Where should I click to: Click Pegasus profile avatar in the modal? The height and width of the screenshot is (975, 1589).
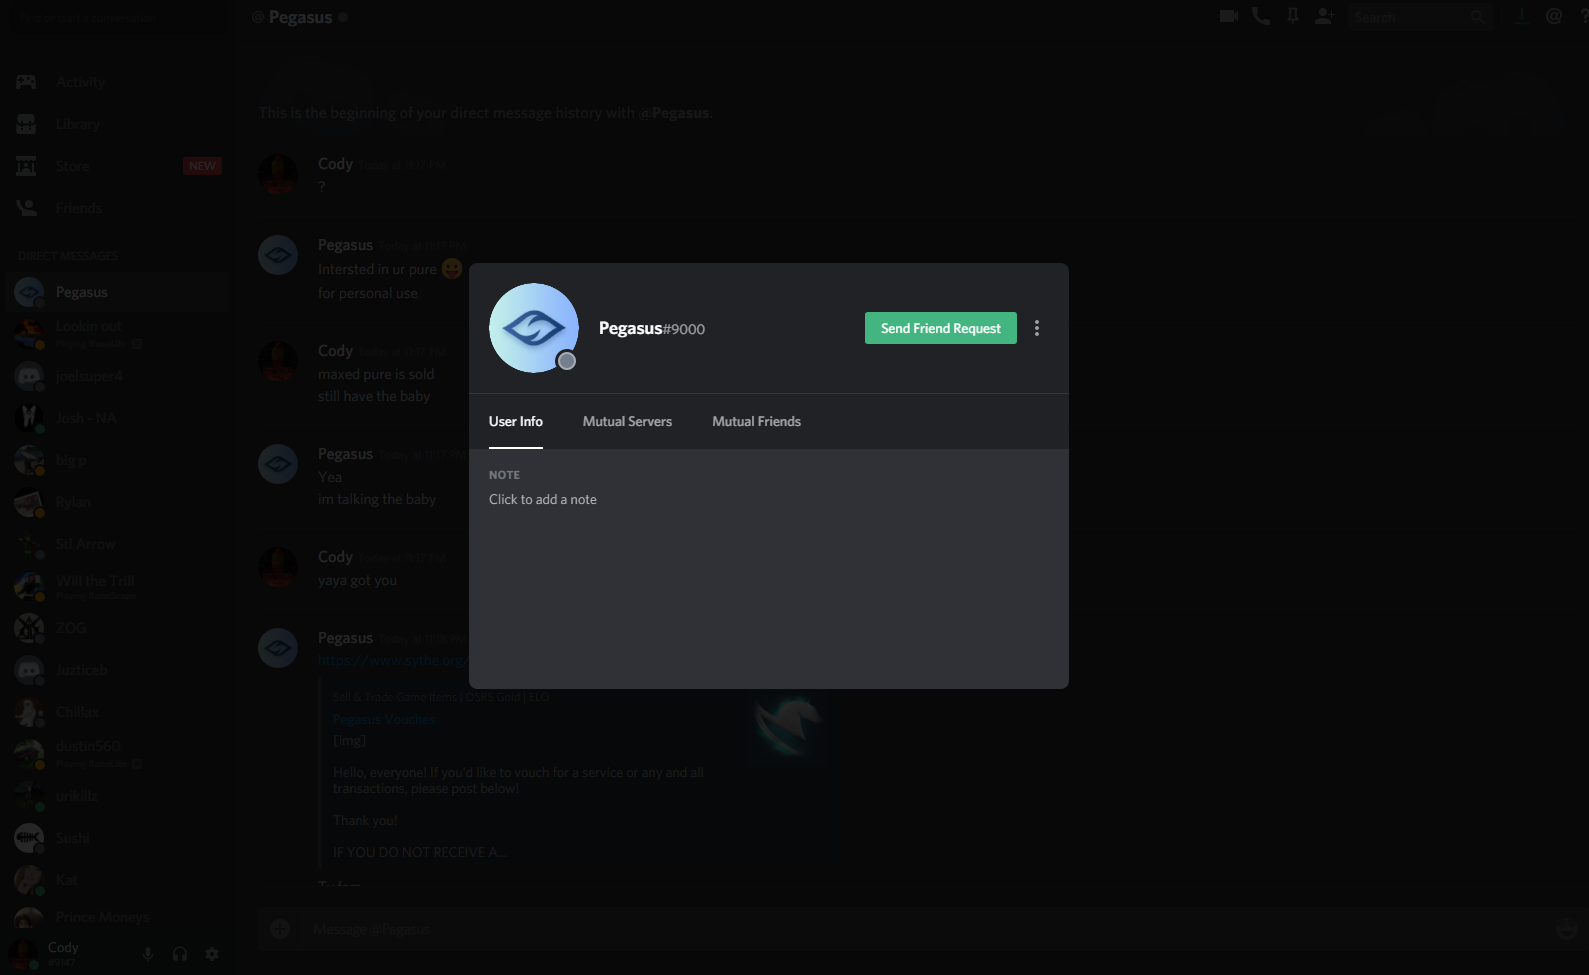[534, 328]
